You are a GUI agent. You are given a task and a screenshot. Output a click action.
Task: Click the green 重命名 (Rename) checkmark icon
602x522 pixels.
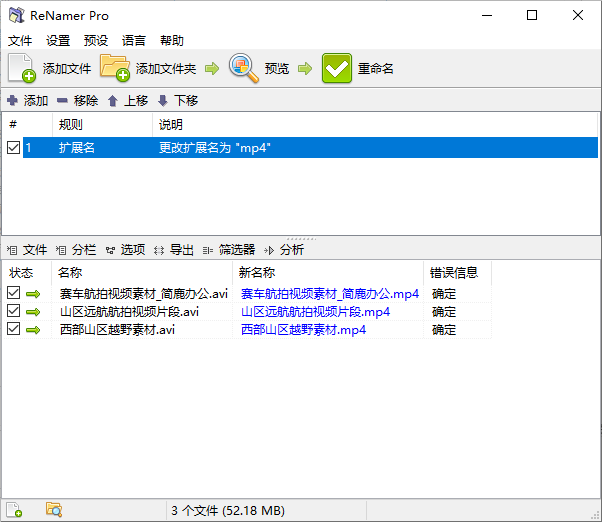point(337,68)
